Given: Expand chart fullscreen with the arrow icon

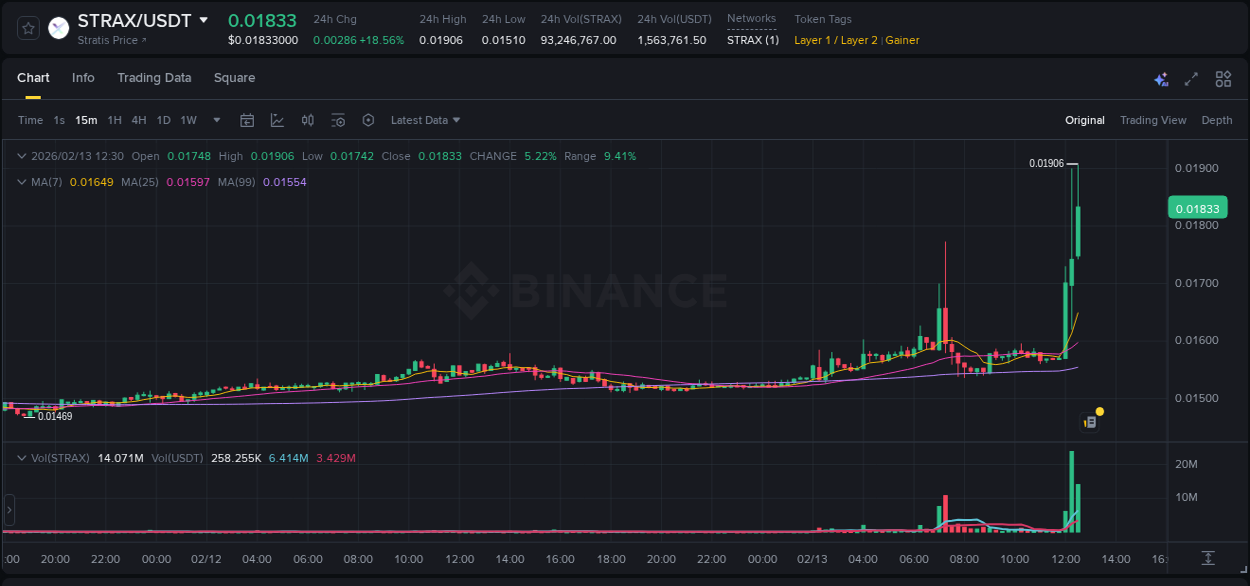Looking at the screenshot, I should (x=1191, y=78).
